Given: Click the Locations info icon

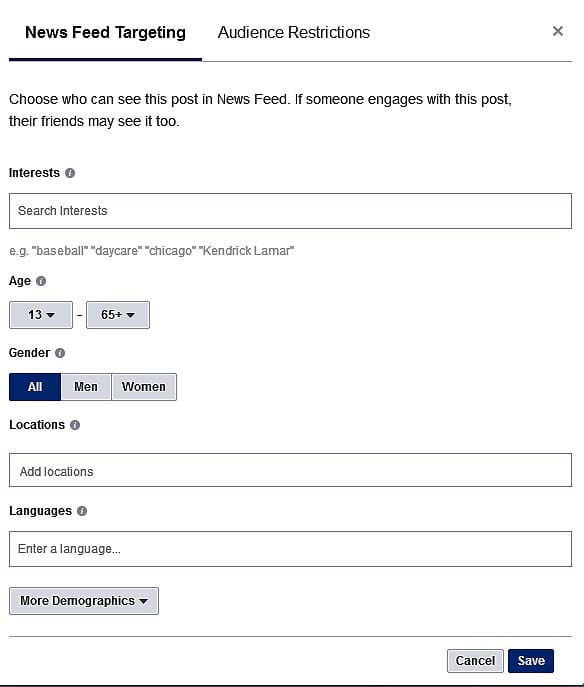Looking at the screenshot, I should 75,425.
